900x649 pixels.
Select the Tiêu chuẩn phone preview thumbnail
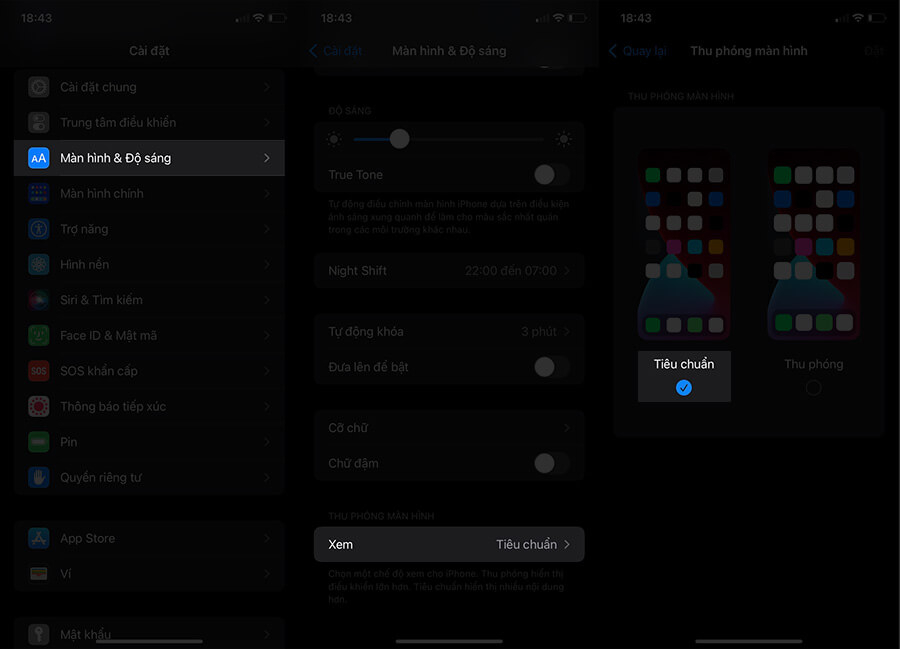[684, 245]
